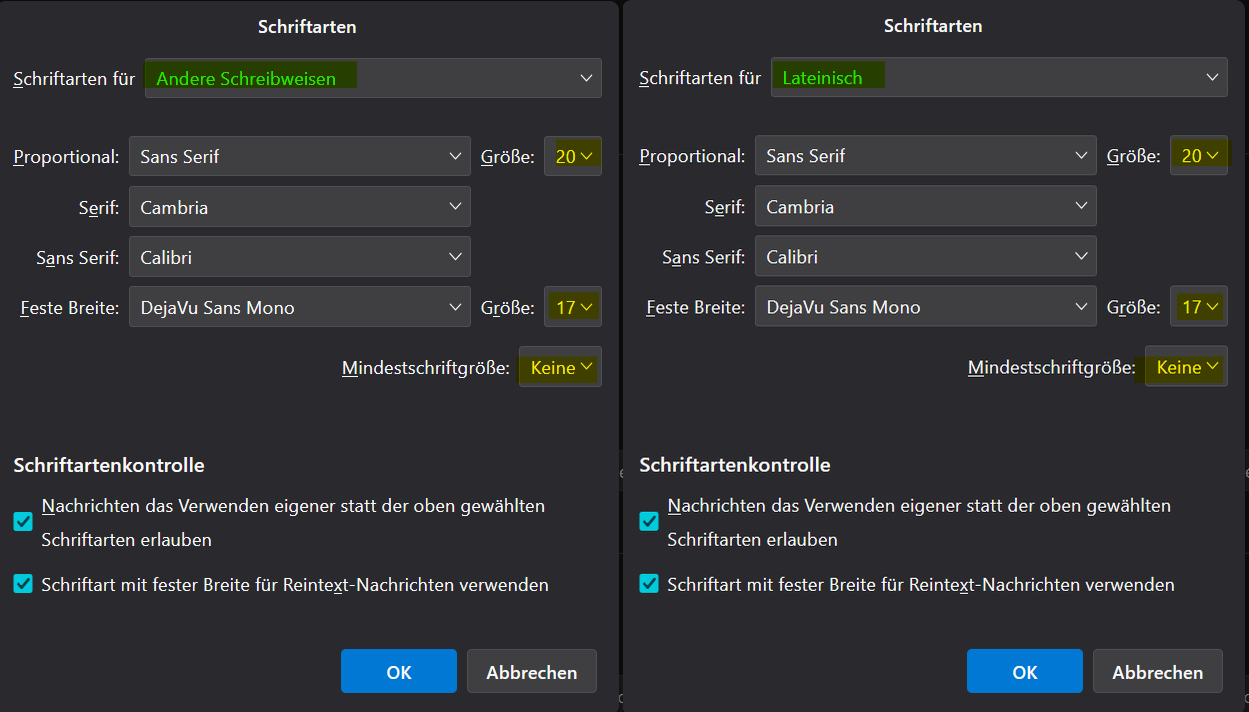Open Serif Cambria dropdown in Lateinisch dialog
1249x712 pixels.
tap(925, 207)
